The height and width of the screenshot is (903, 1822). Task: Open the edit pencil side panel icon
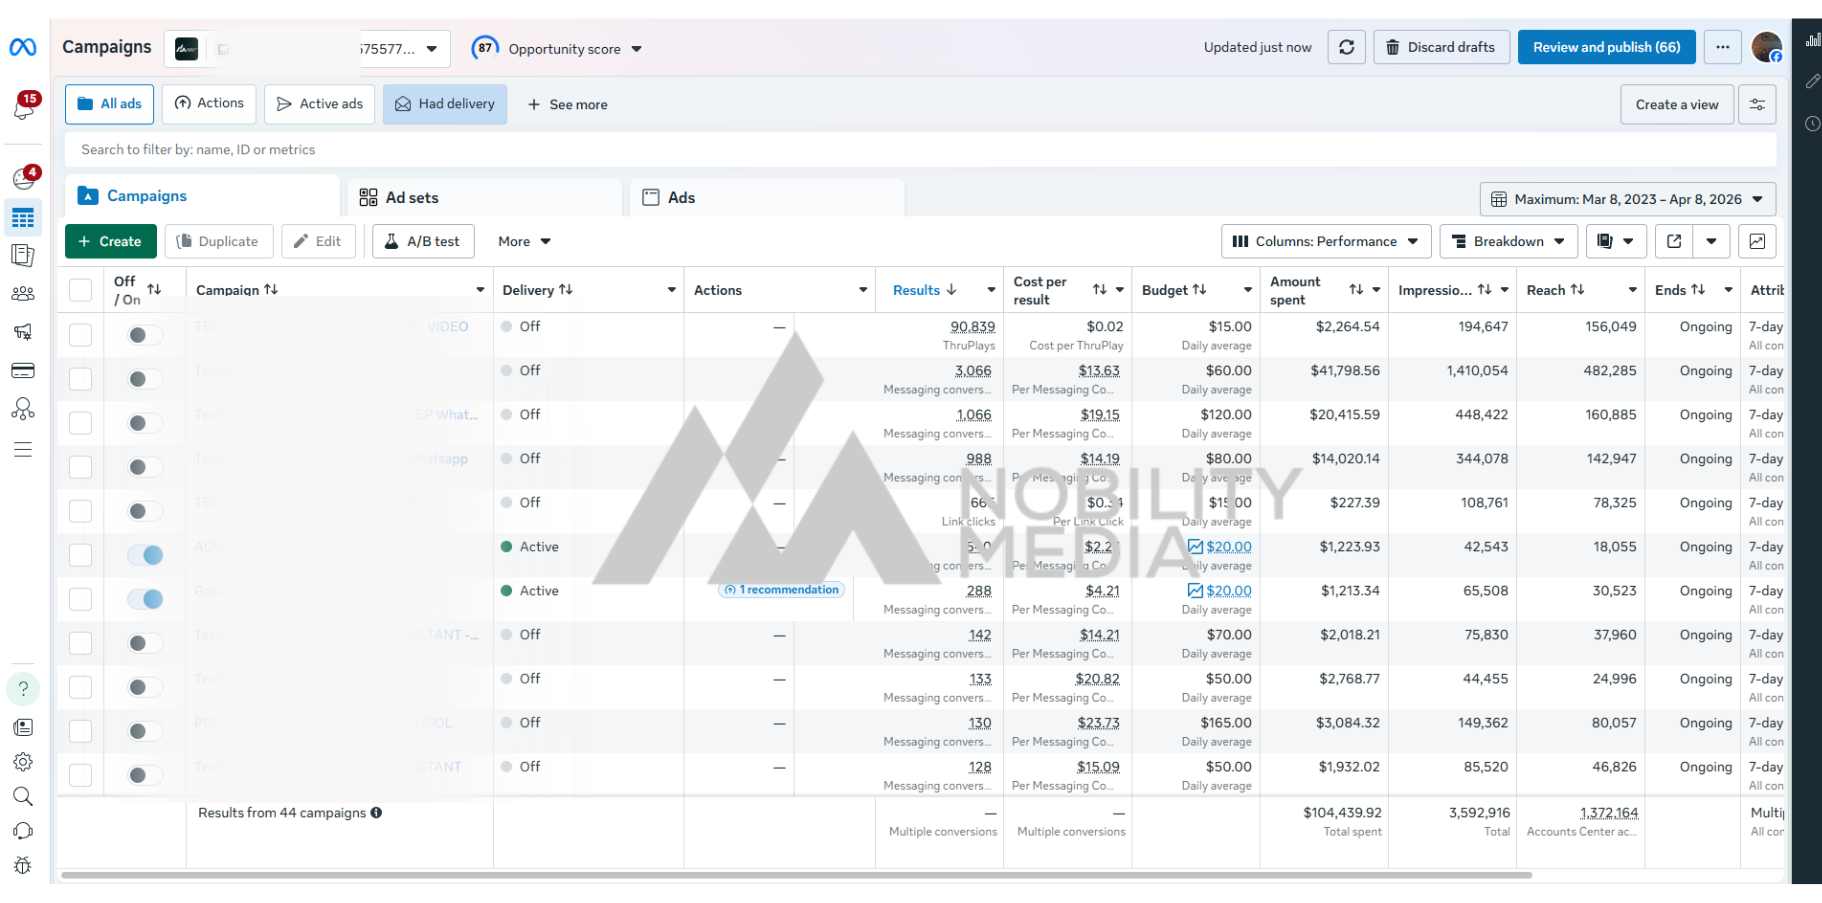point(1812,81)
